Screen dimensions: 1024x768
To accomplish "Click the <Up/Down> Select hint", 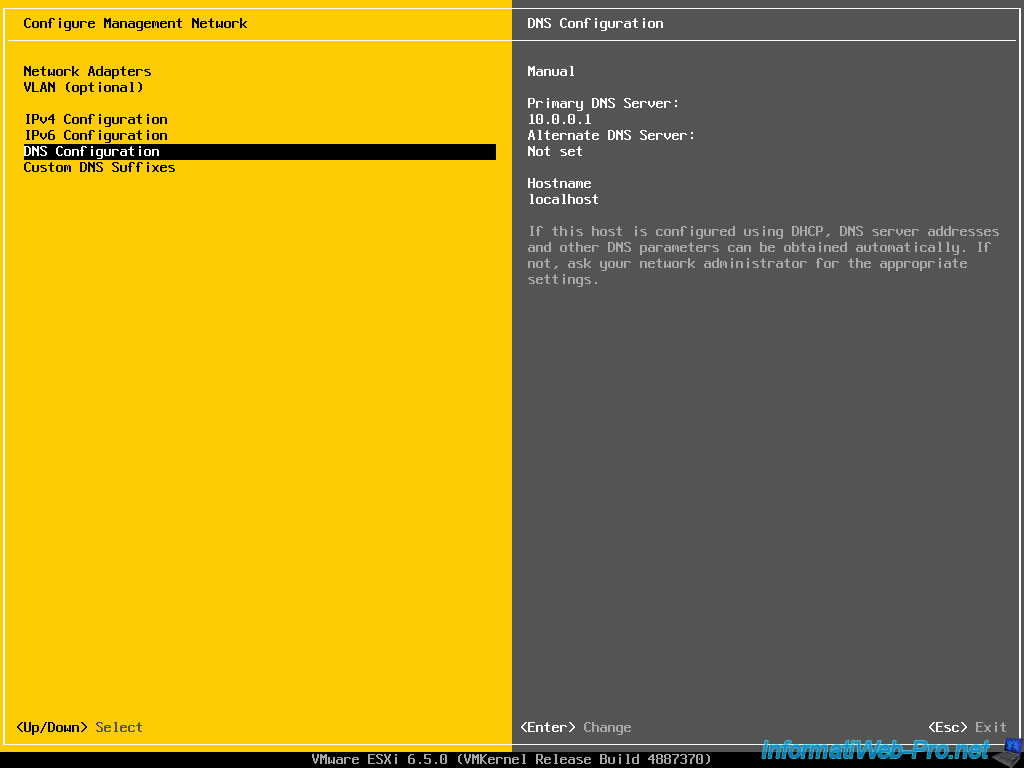I will click(79, 728).
